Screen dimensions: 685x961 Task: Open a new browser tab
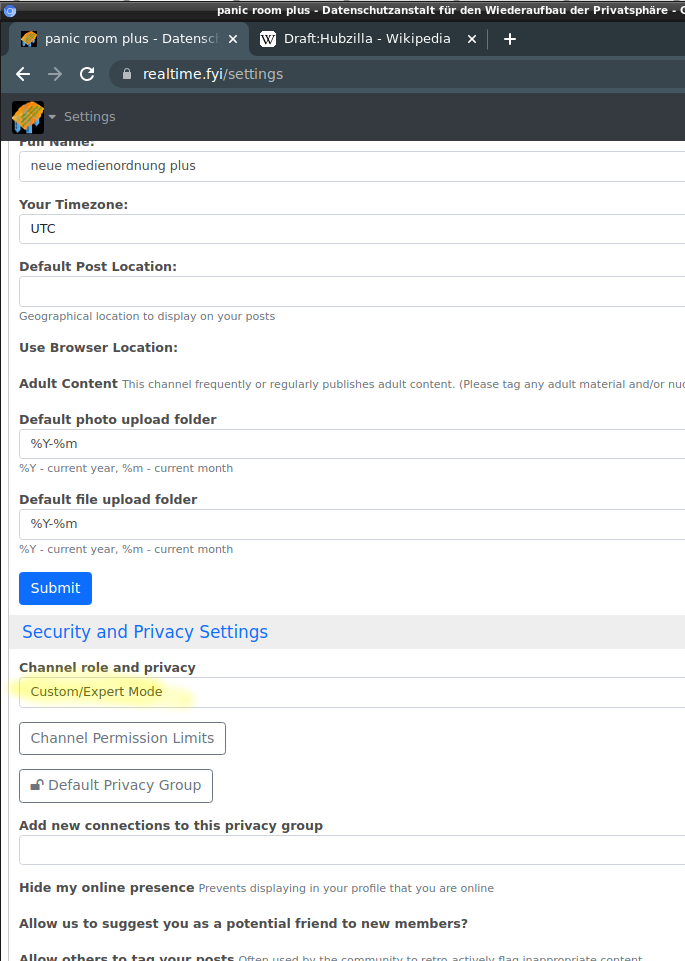click(510, 39)
